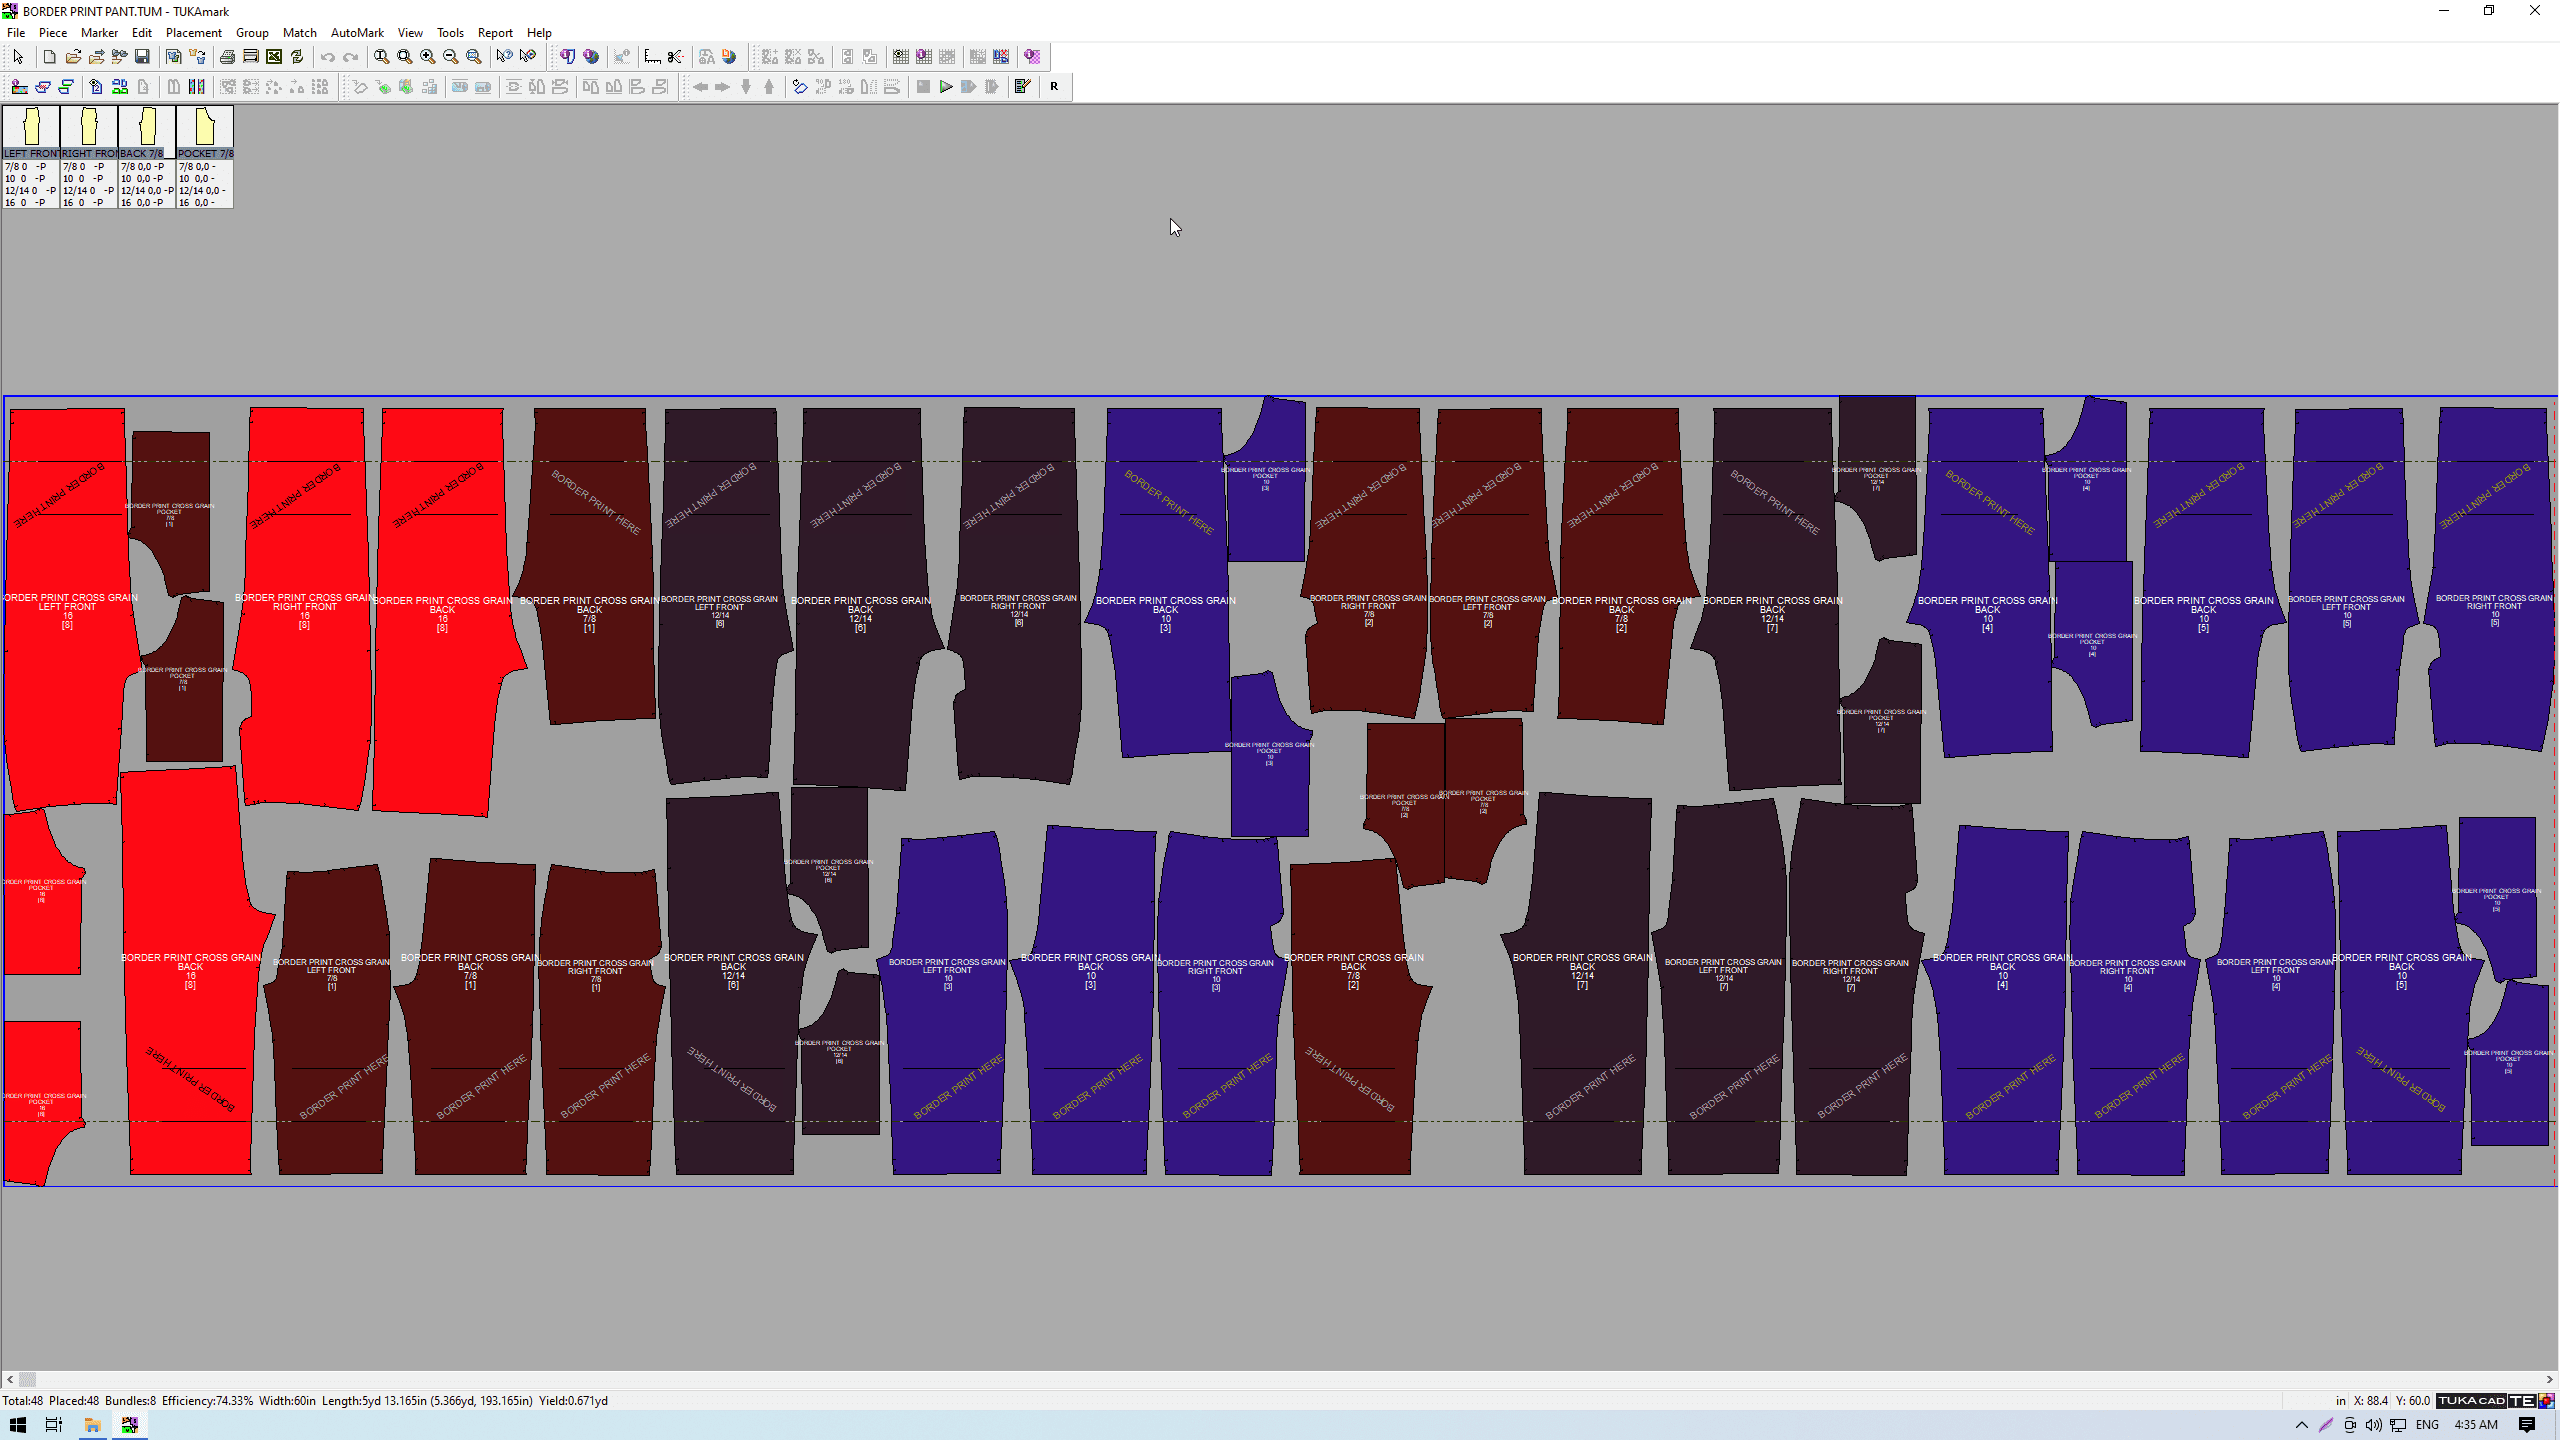Open the Placement menu

coord(193,33)
